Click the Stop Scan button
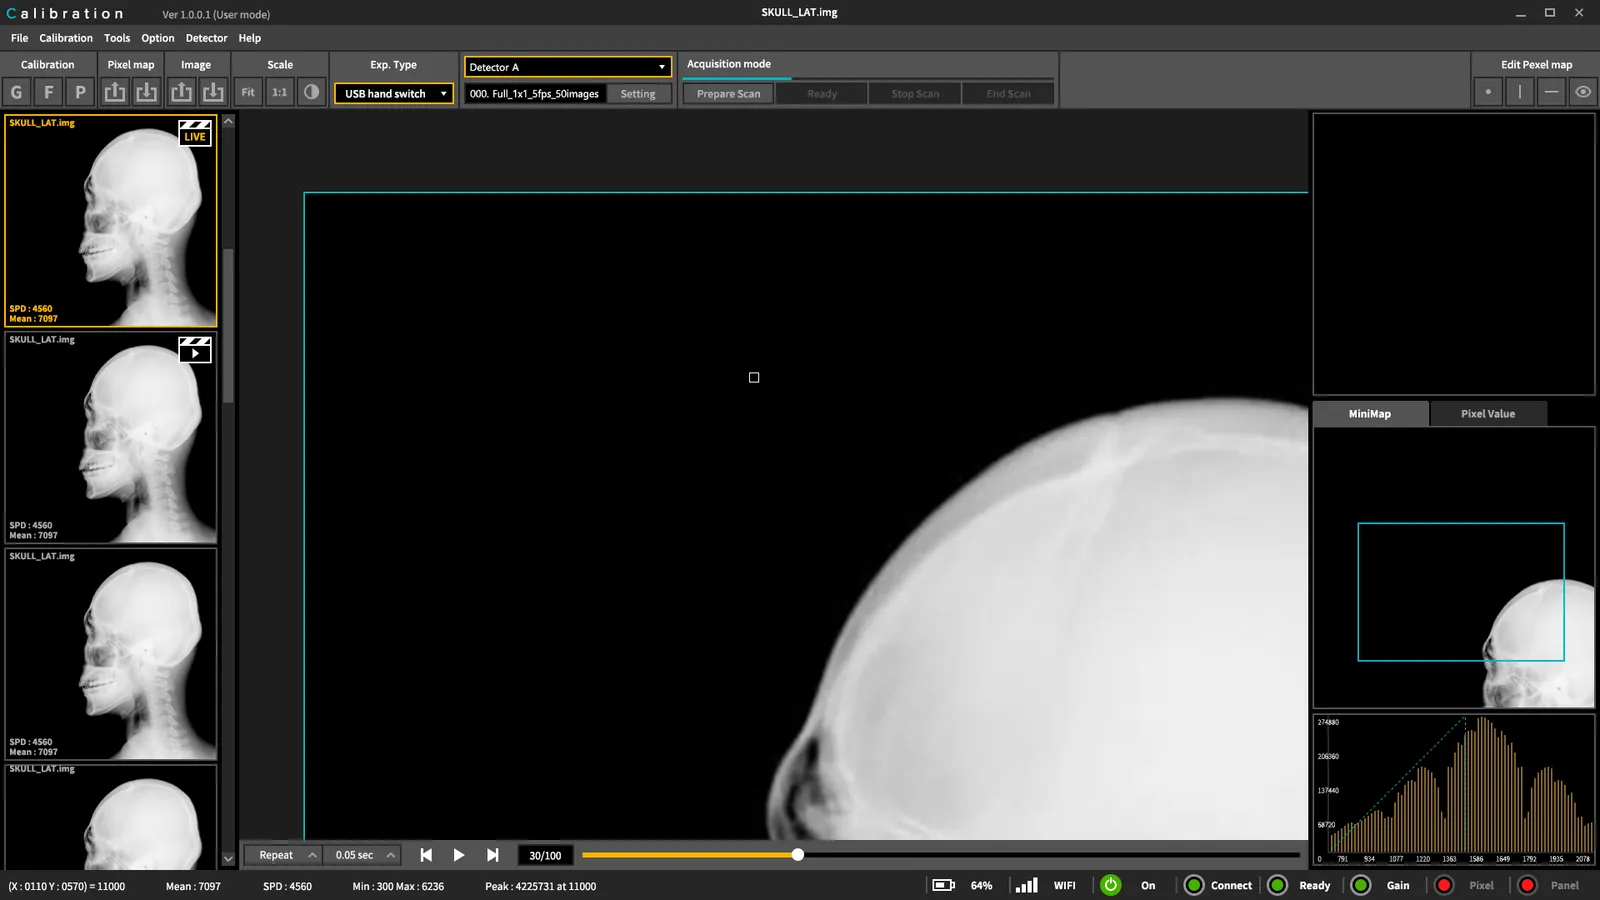This screenshot has width=1600, height=900. pos(915,94)
